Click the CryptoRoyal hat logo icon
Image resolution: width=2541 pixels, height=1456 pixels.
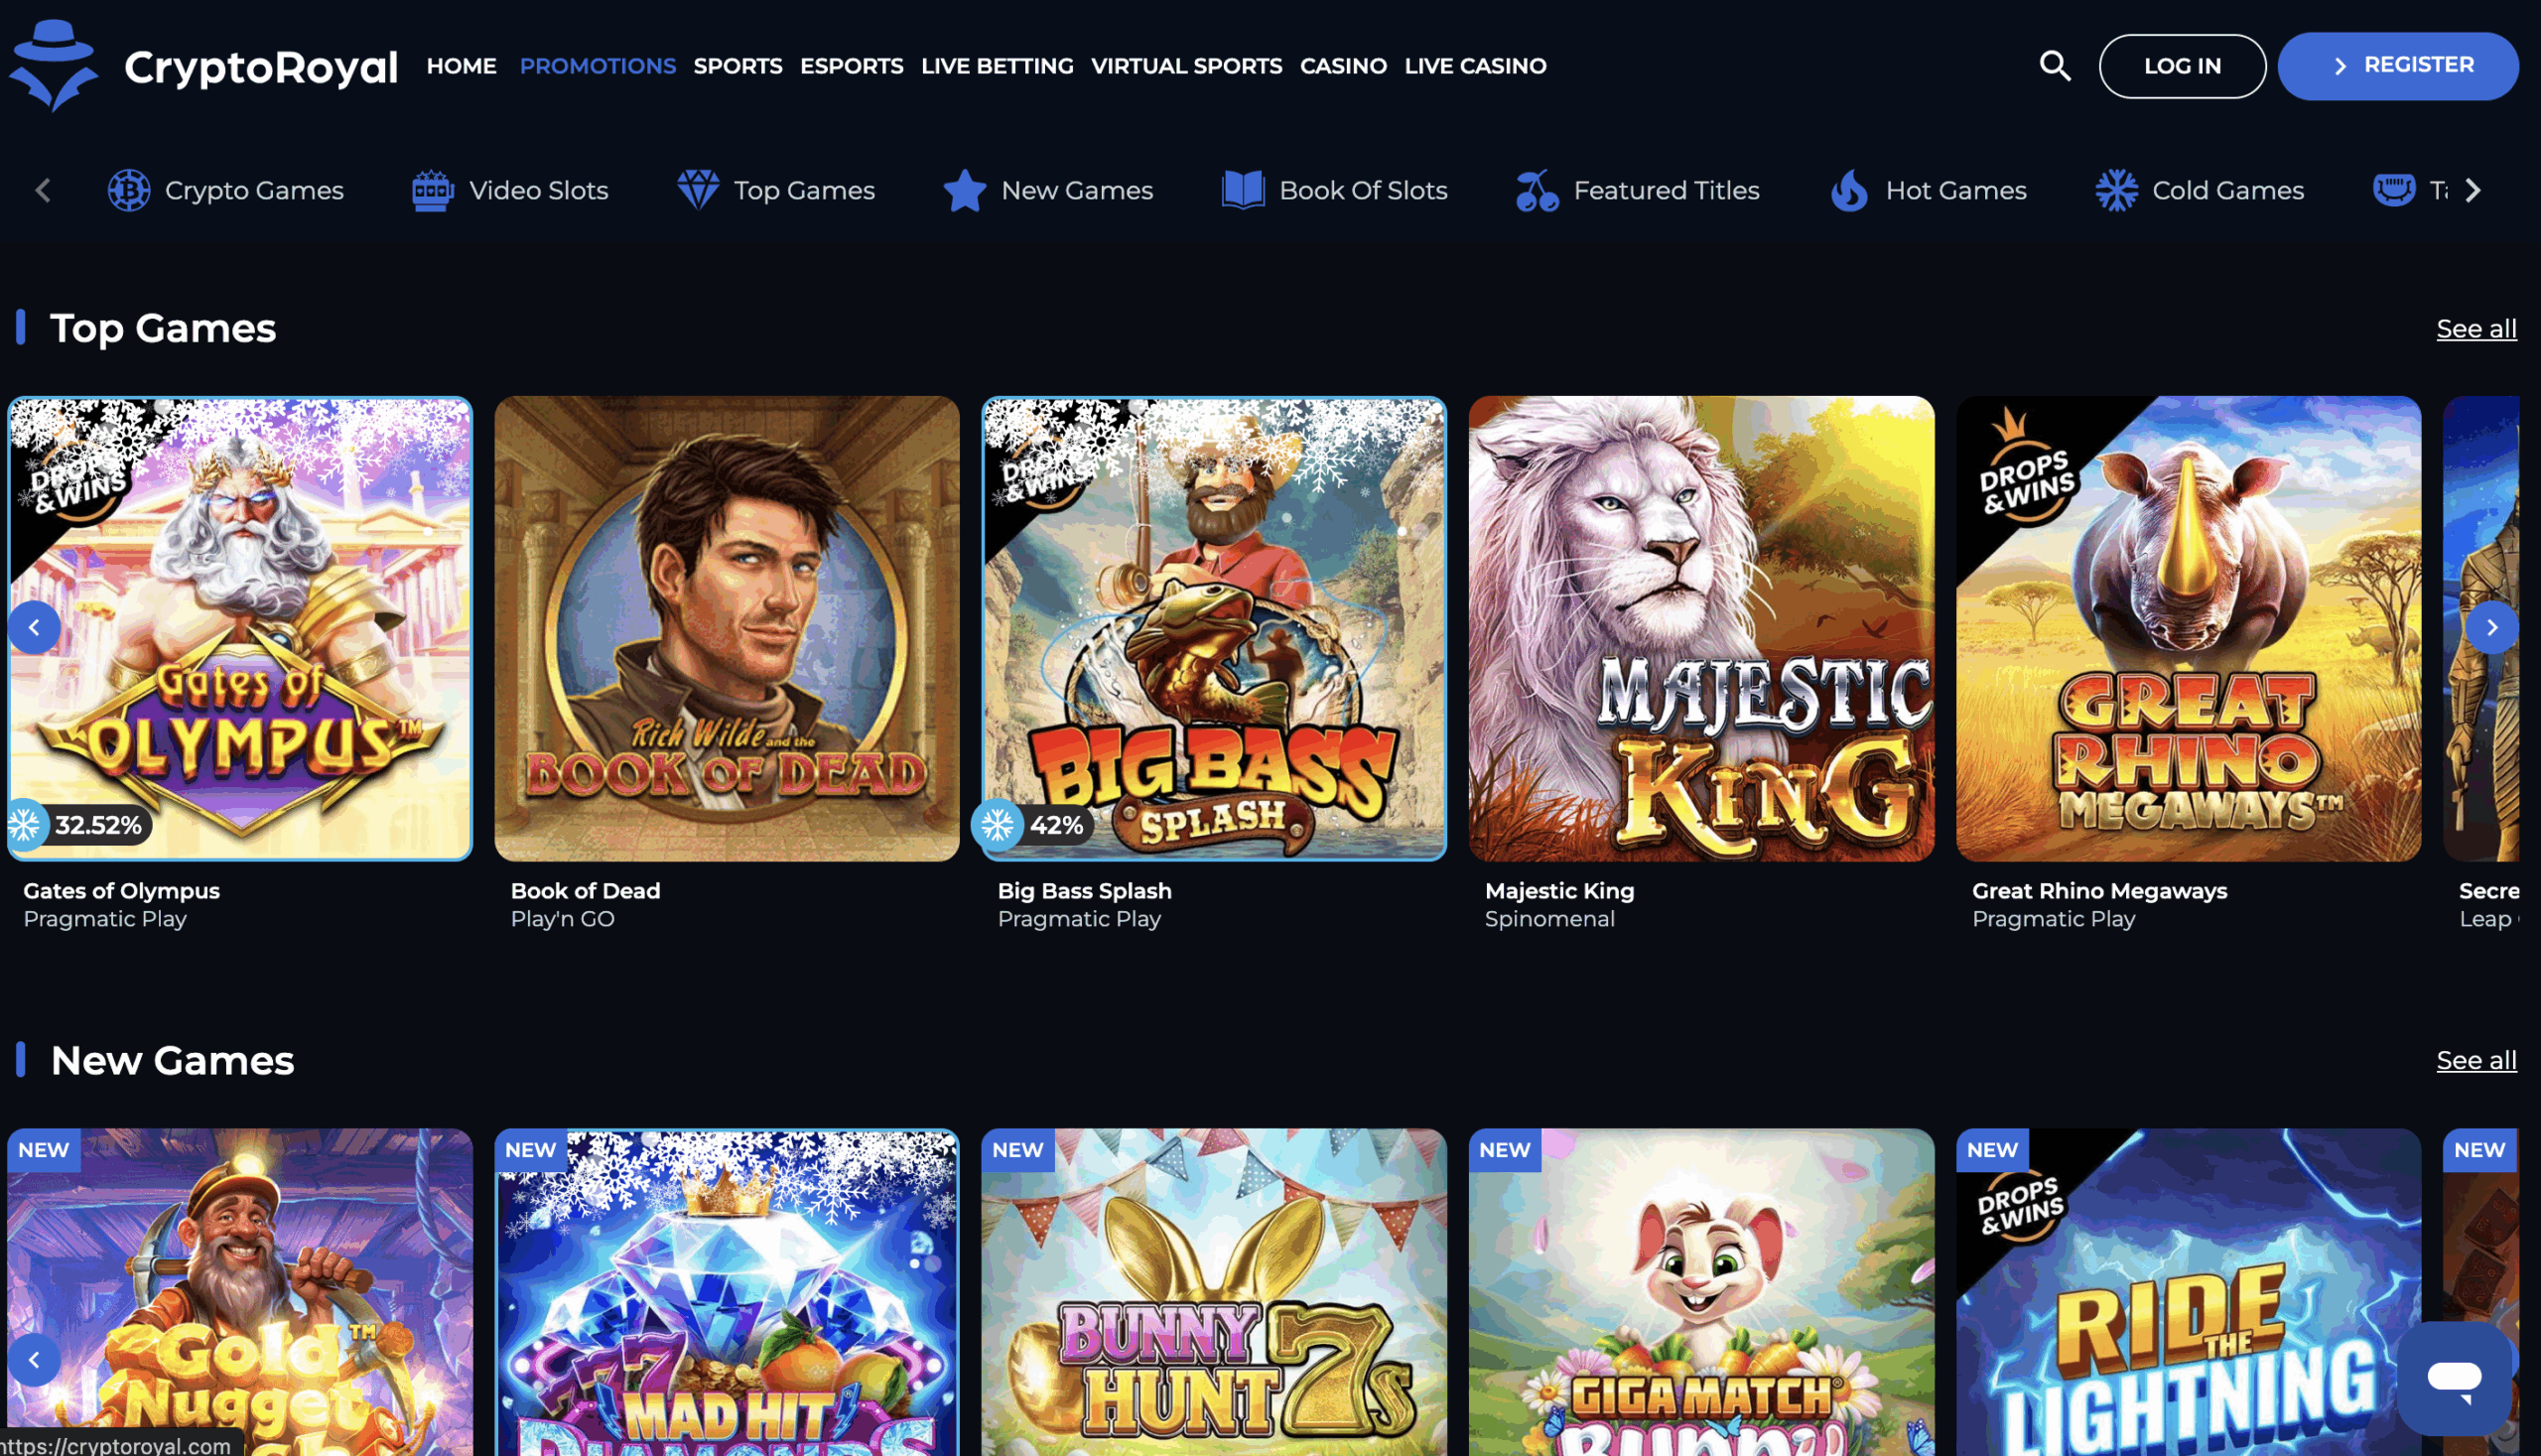point(54,65)
